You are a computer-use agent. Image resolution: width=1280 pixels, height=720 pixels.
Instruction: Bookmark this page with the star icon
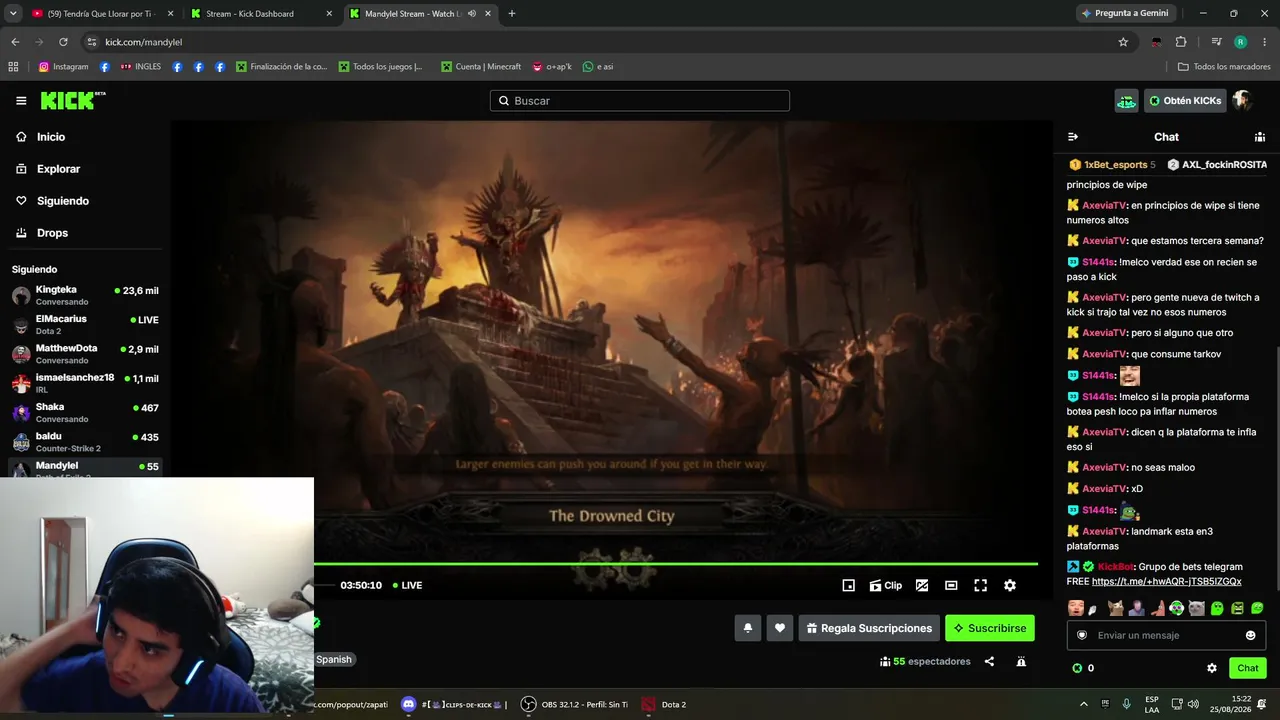tap(1123, 42)
